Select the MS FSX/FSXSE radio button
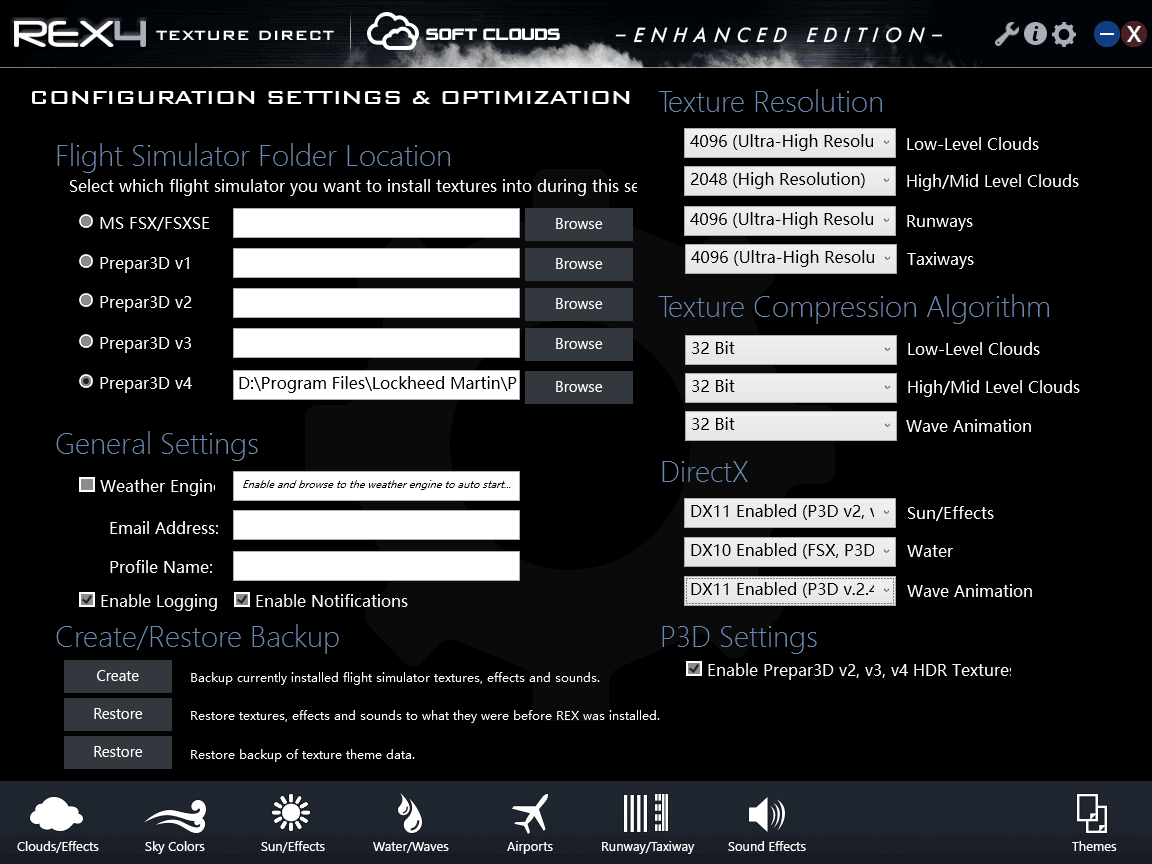 coord(86,221)
